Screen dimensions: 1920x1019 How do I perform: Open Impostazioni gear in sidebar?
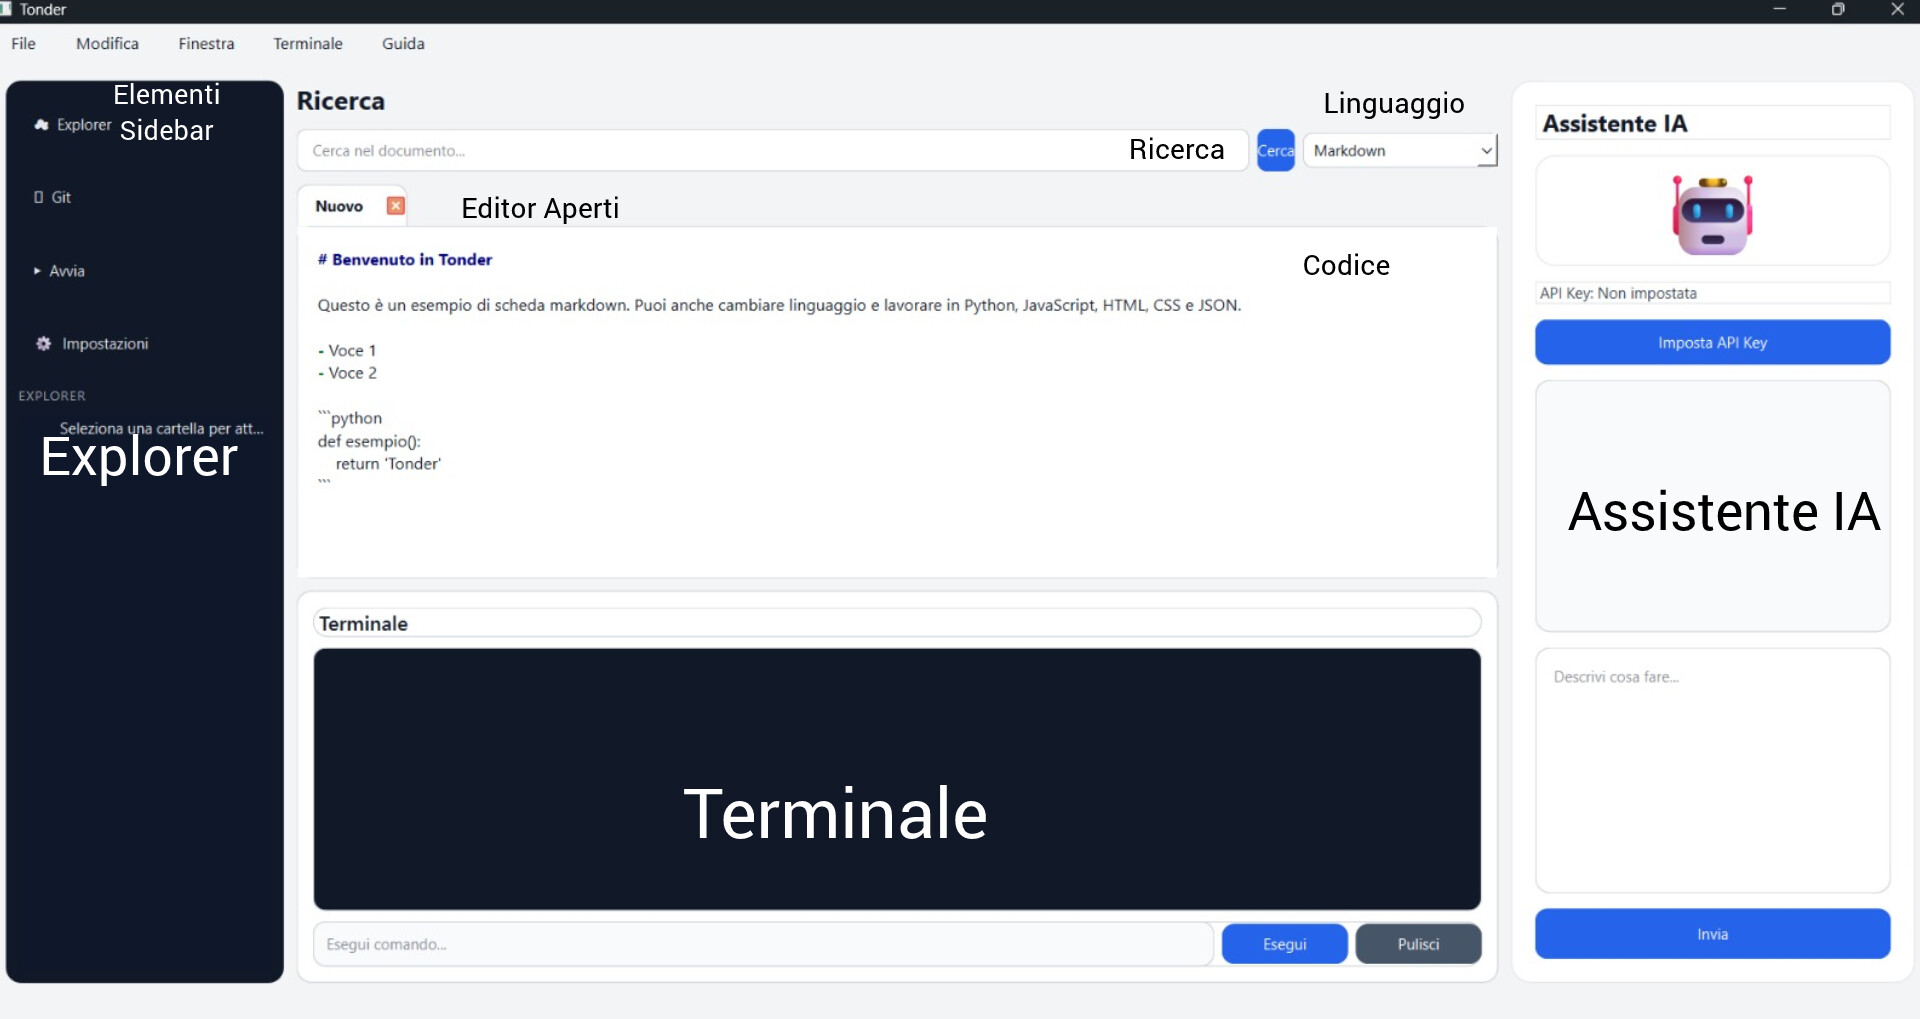(x=43, y=344)
